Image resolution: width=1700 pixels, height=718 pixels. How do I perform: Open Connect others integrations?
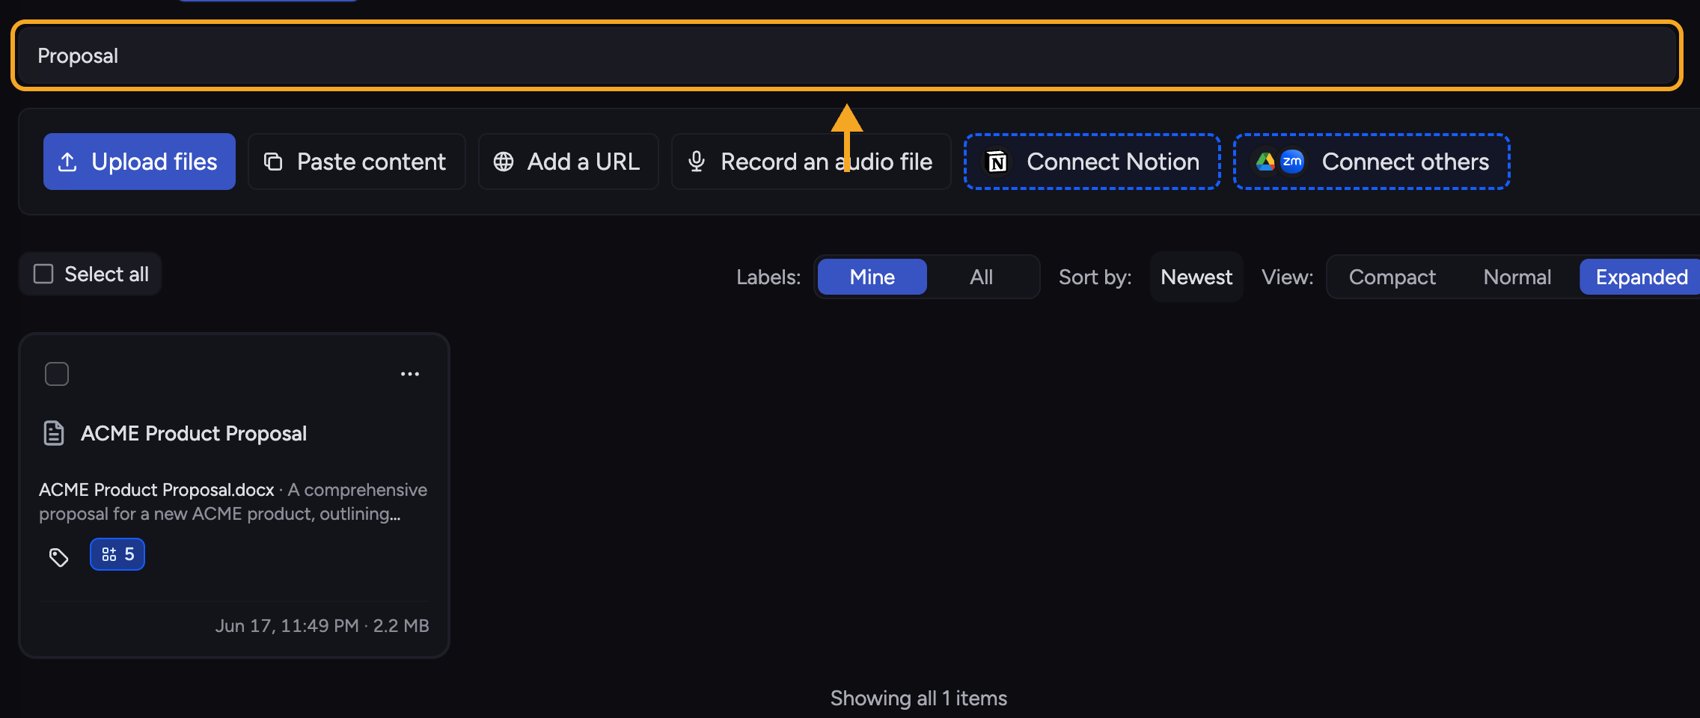click(1371, 161)
